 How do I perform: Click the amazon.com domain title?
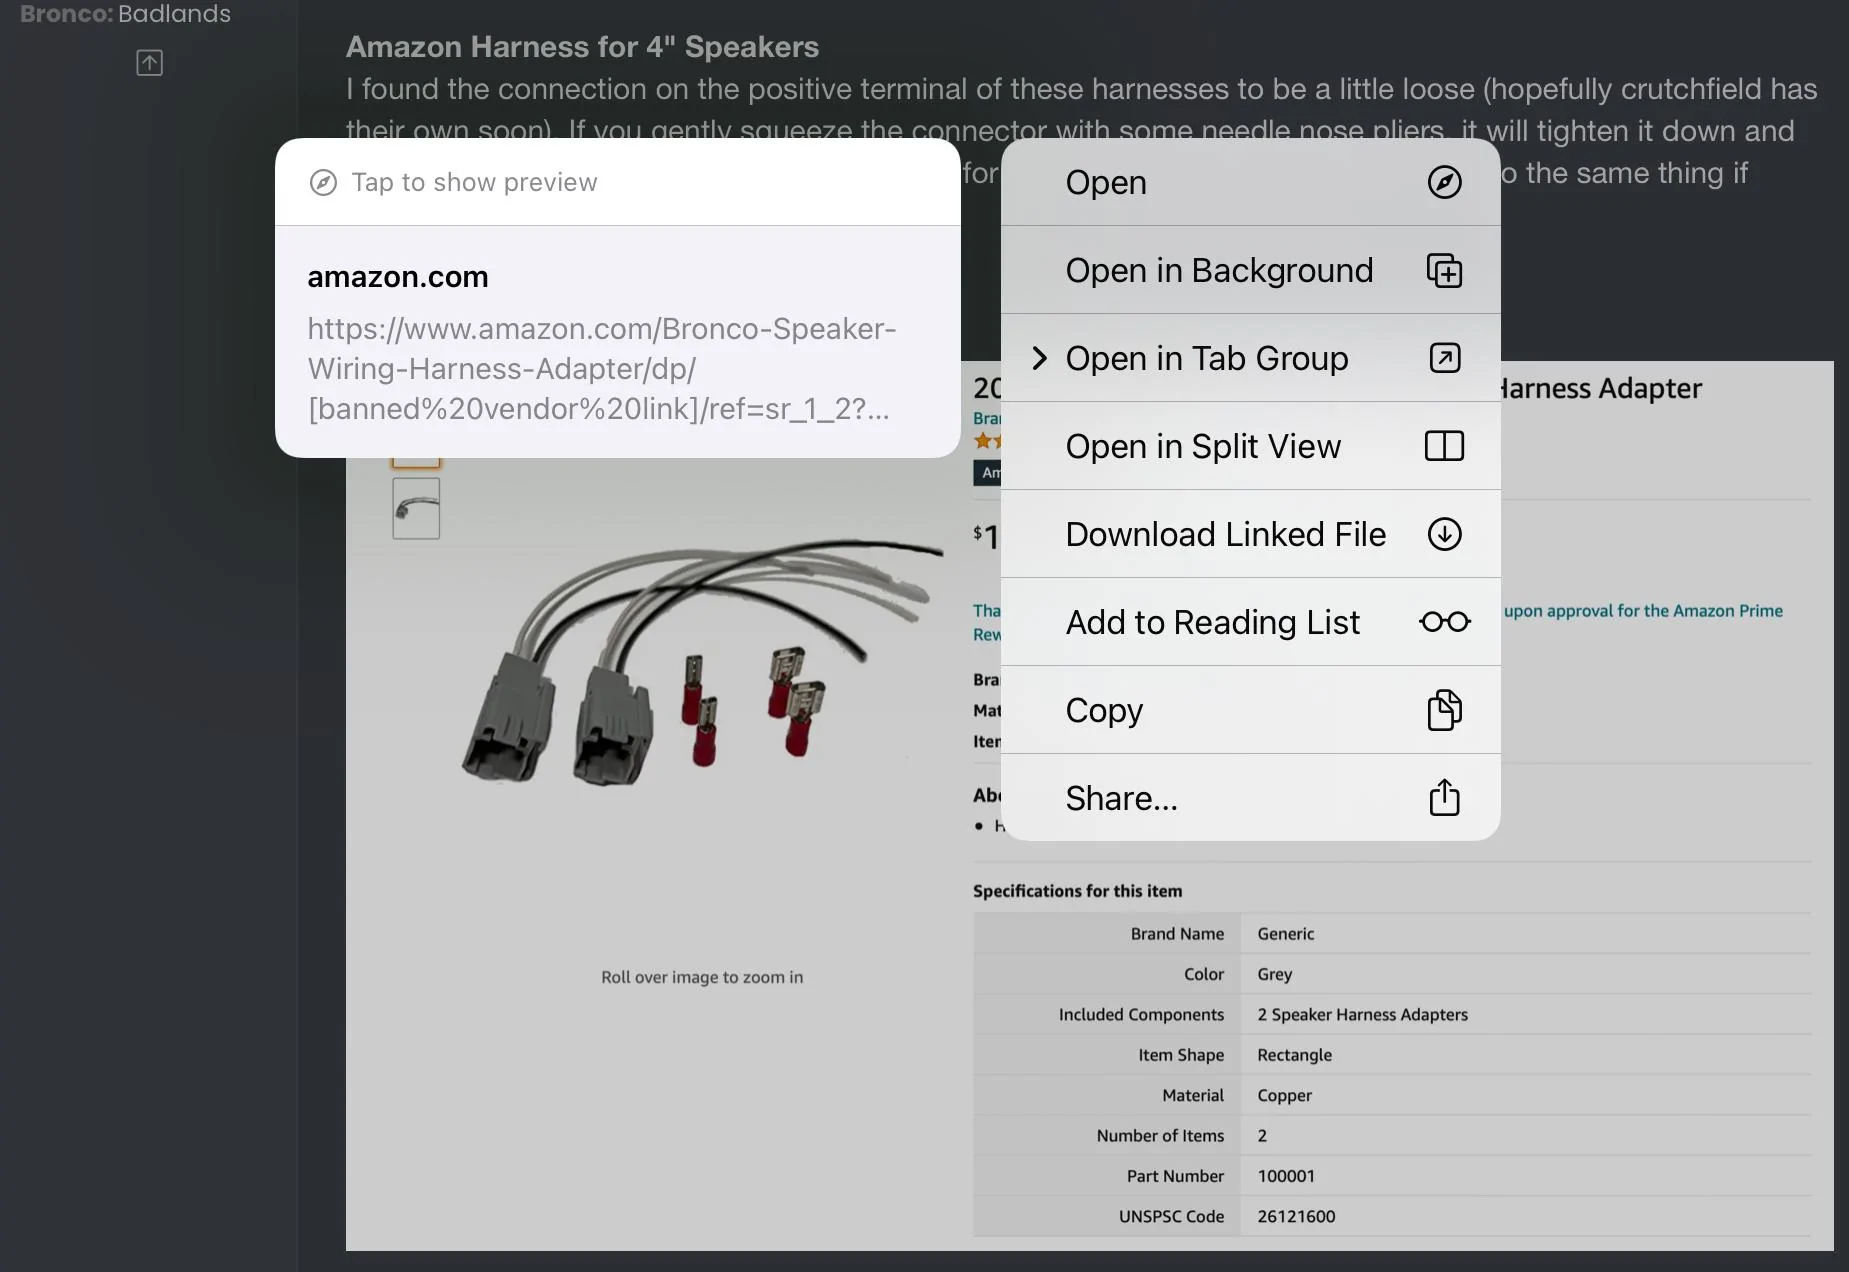[x=398, y=277]
